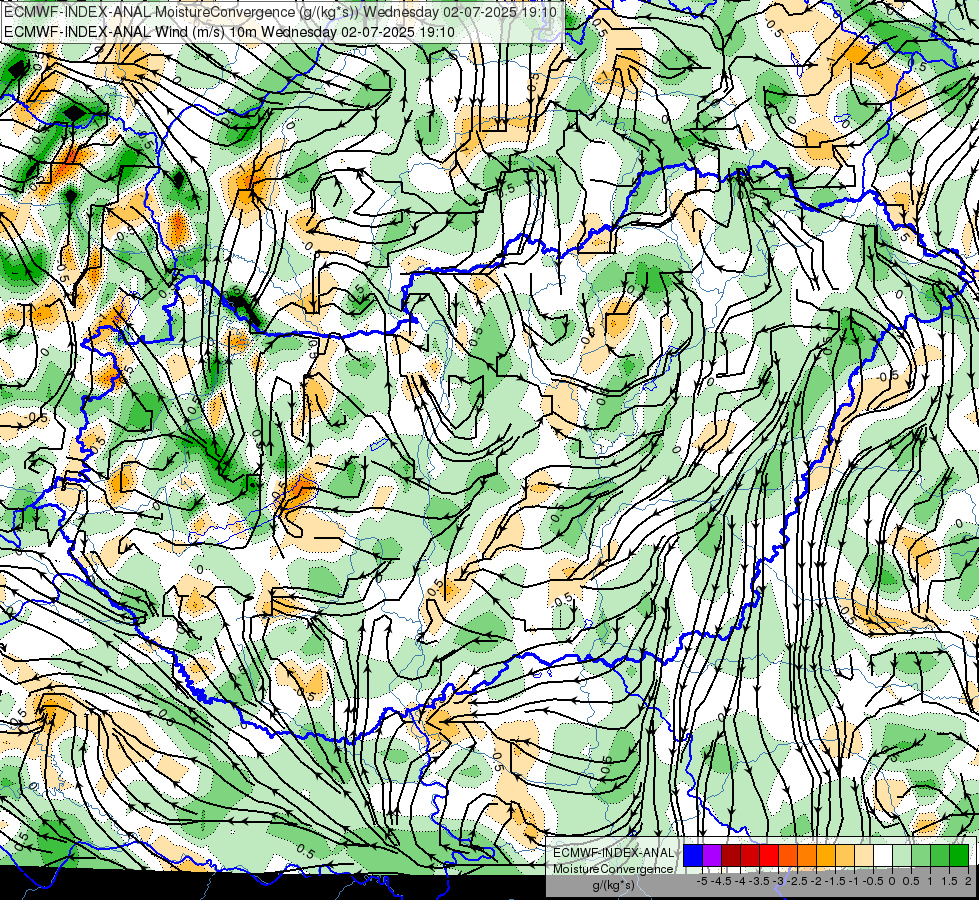Select the orange swatch above -2
Image resolution: width=979 pixels, height=900 pixels.
coord(807,855)
